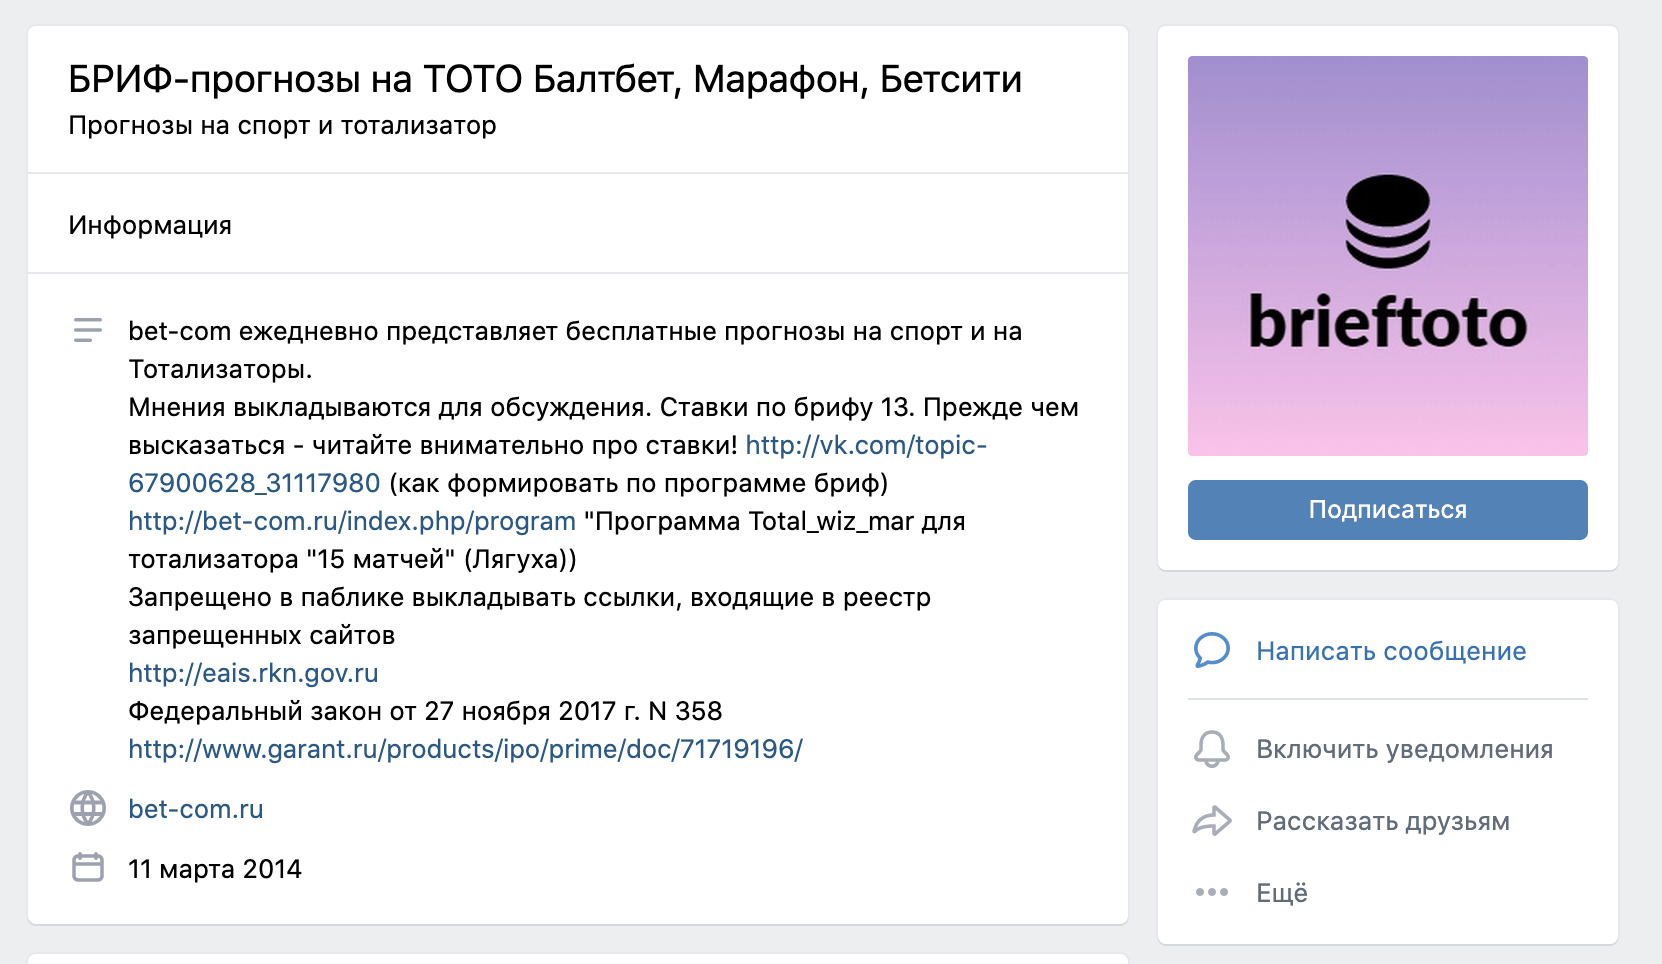Screen dimensions: 1662x964
Task: Open the bet-com.ru website link
Action: tap(196, 808)
